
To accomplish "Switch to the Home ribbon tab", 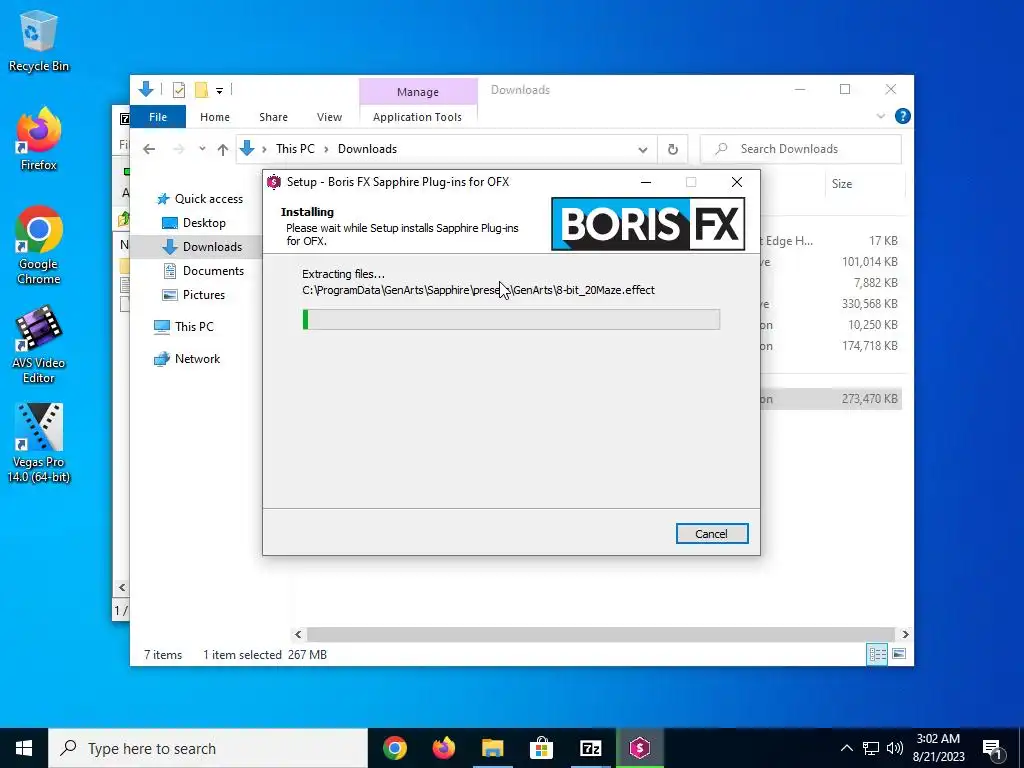I will [x=215, y=117].
